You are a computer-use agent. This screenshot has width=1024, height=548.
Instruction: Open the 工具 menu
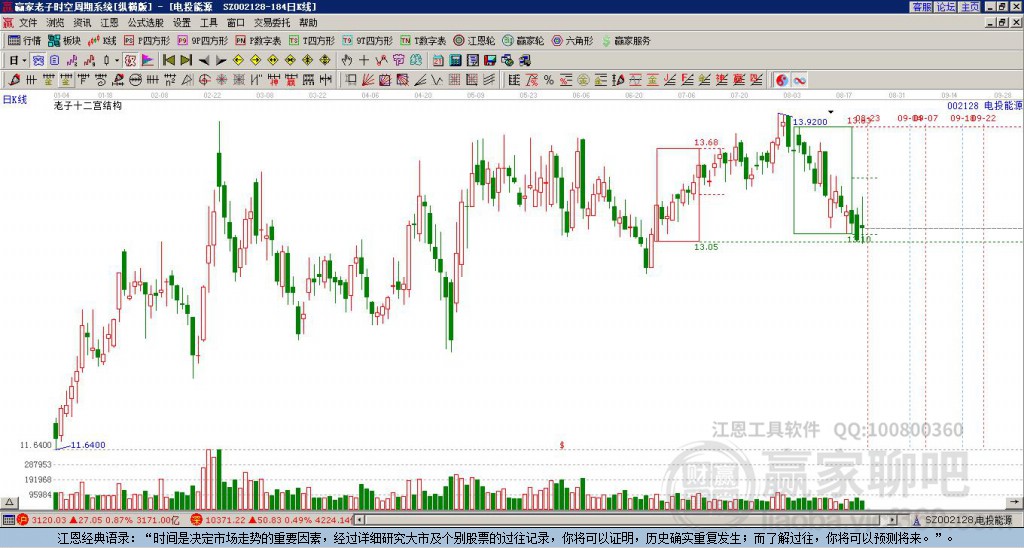[x=208, y=23]
